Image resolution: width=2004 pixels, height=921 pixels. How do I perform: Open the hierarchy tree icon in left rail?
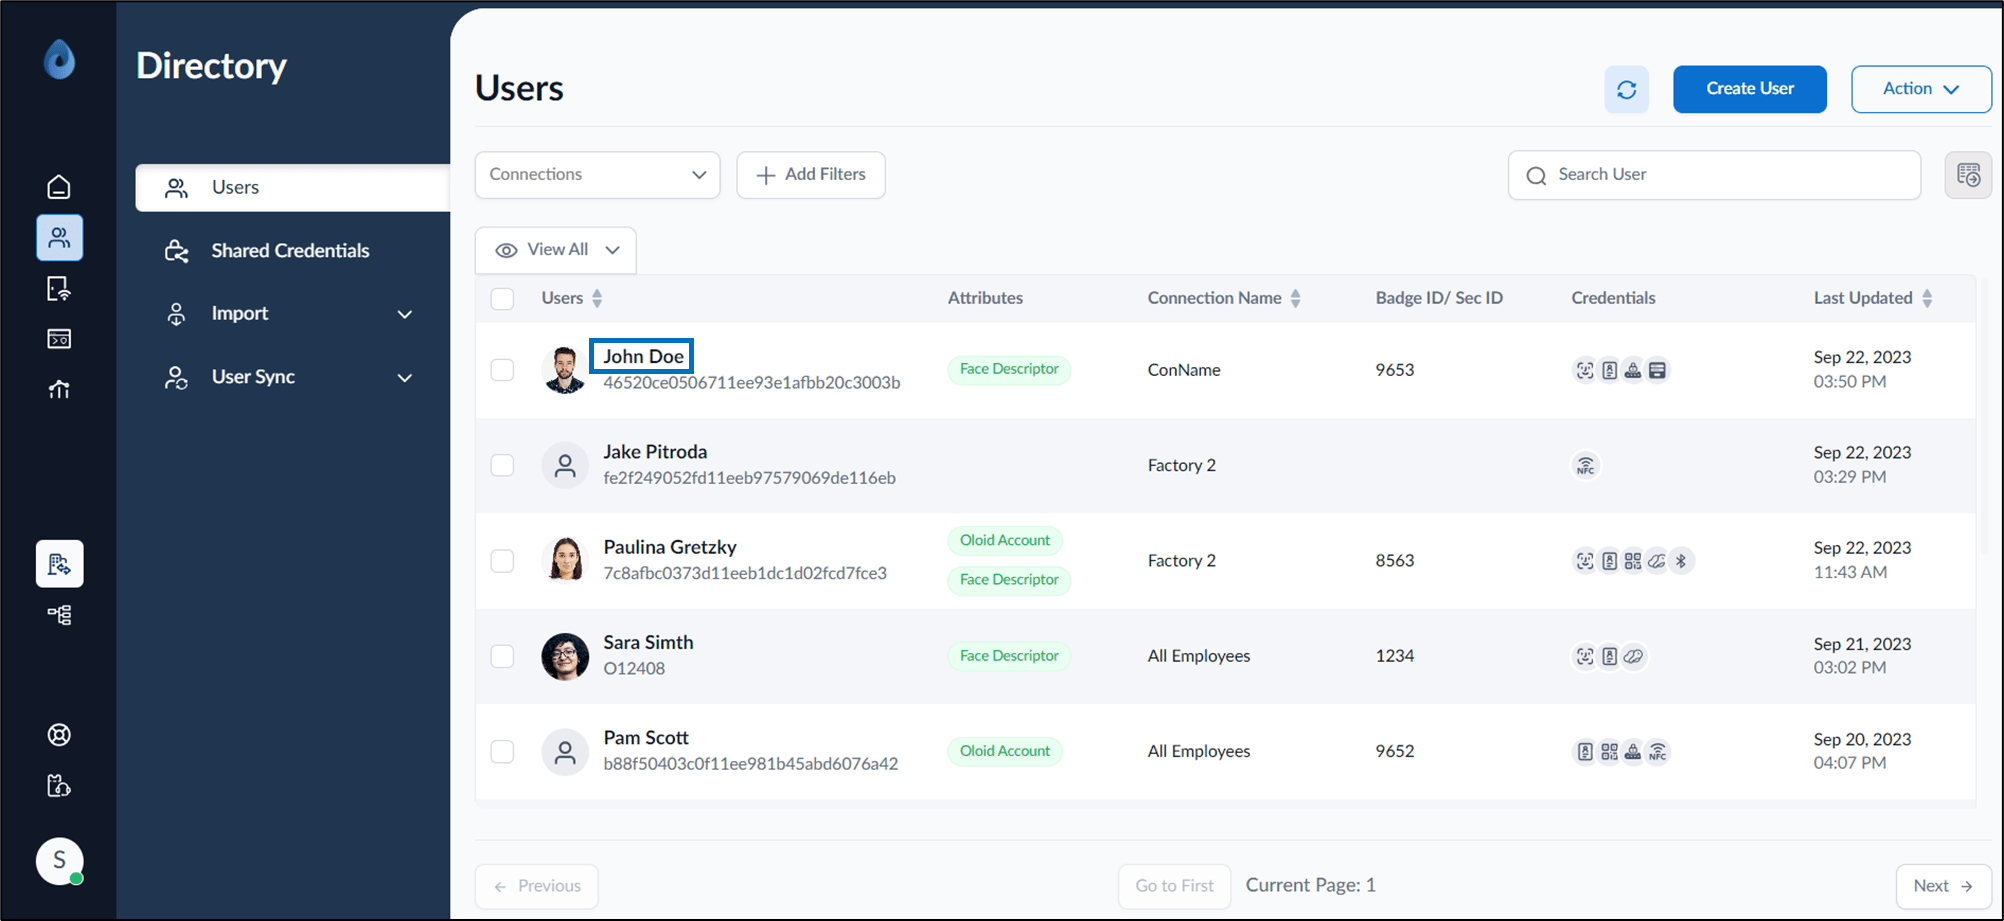tap(59, 615)
